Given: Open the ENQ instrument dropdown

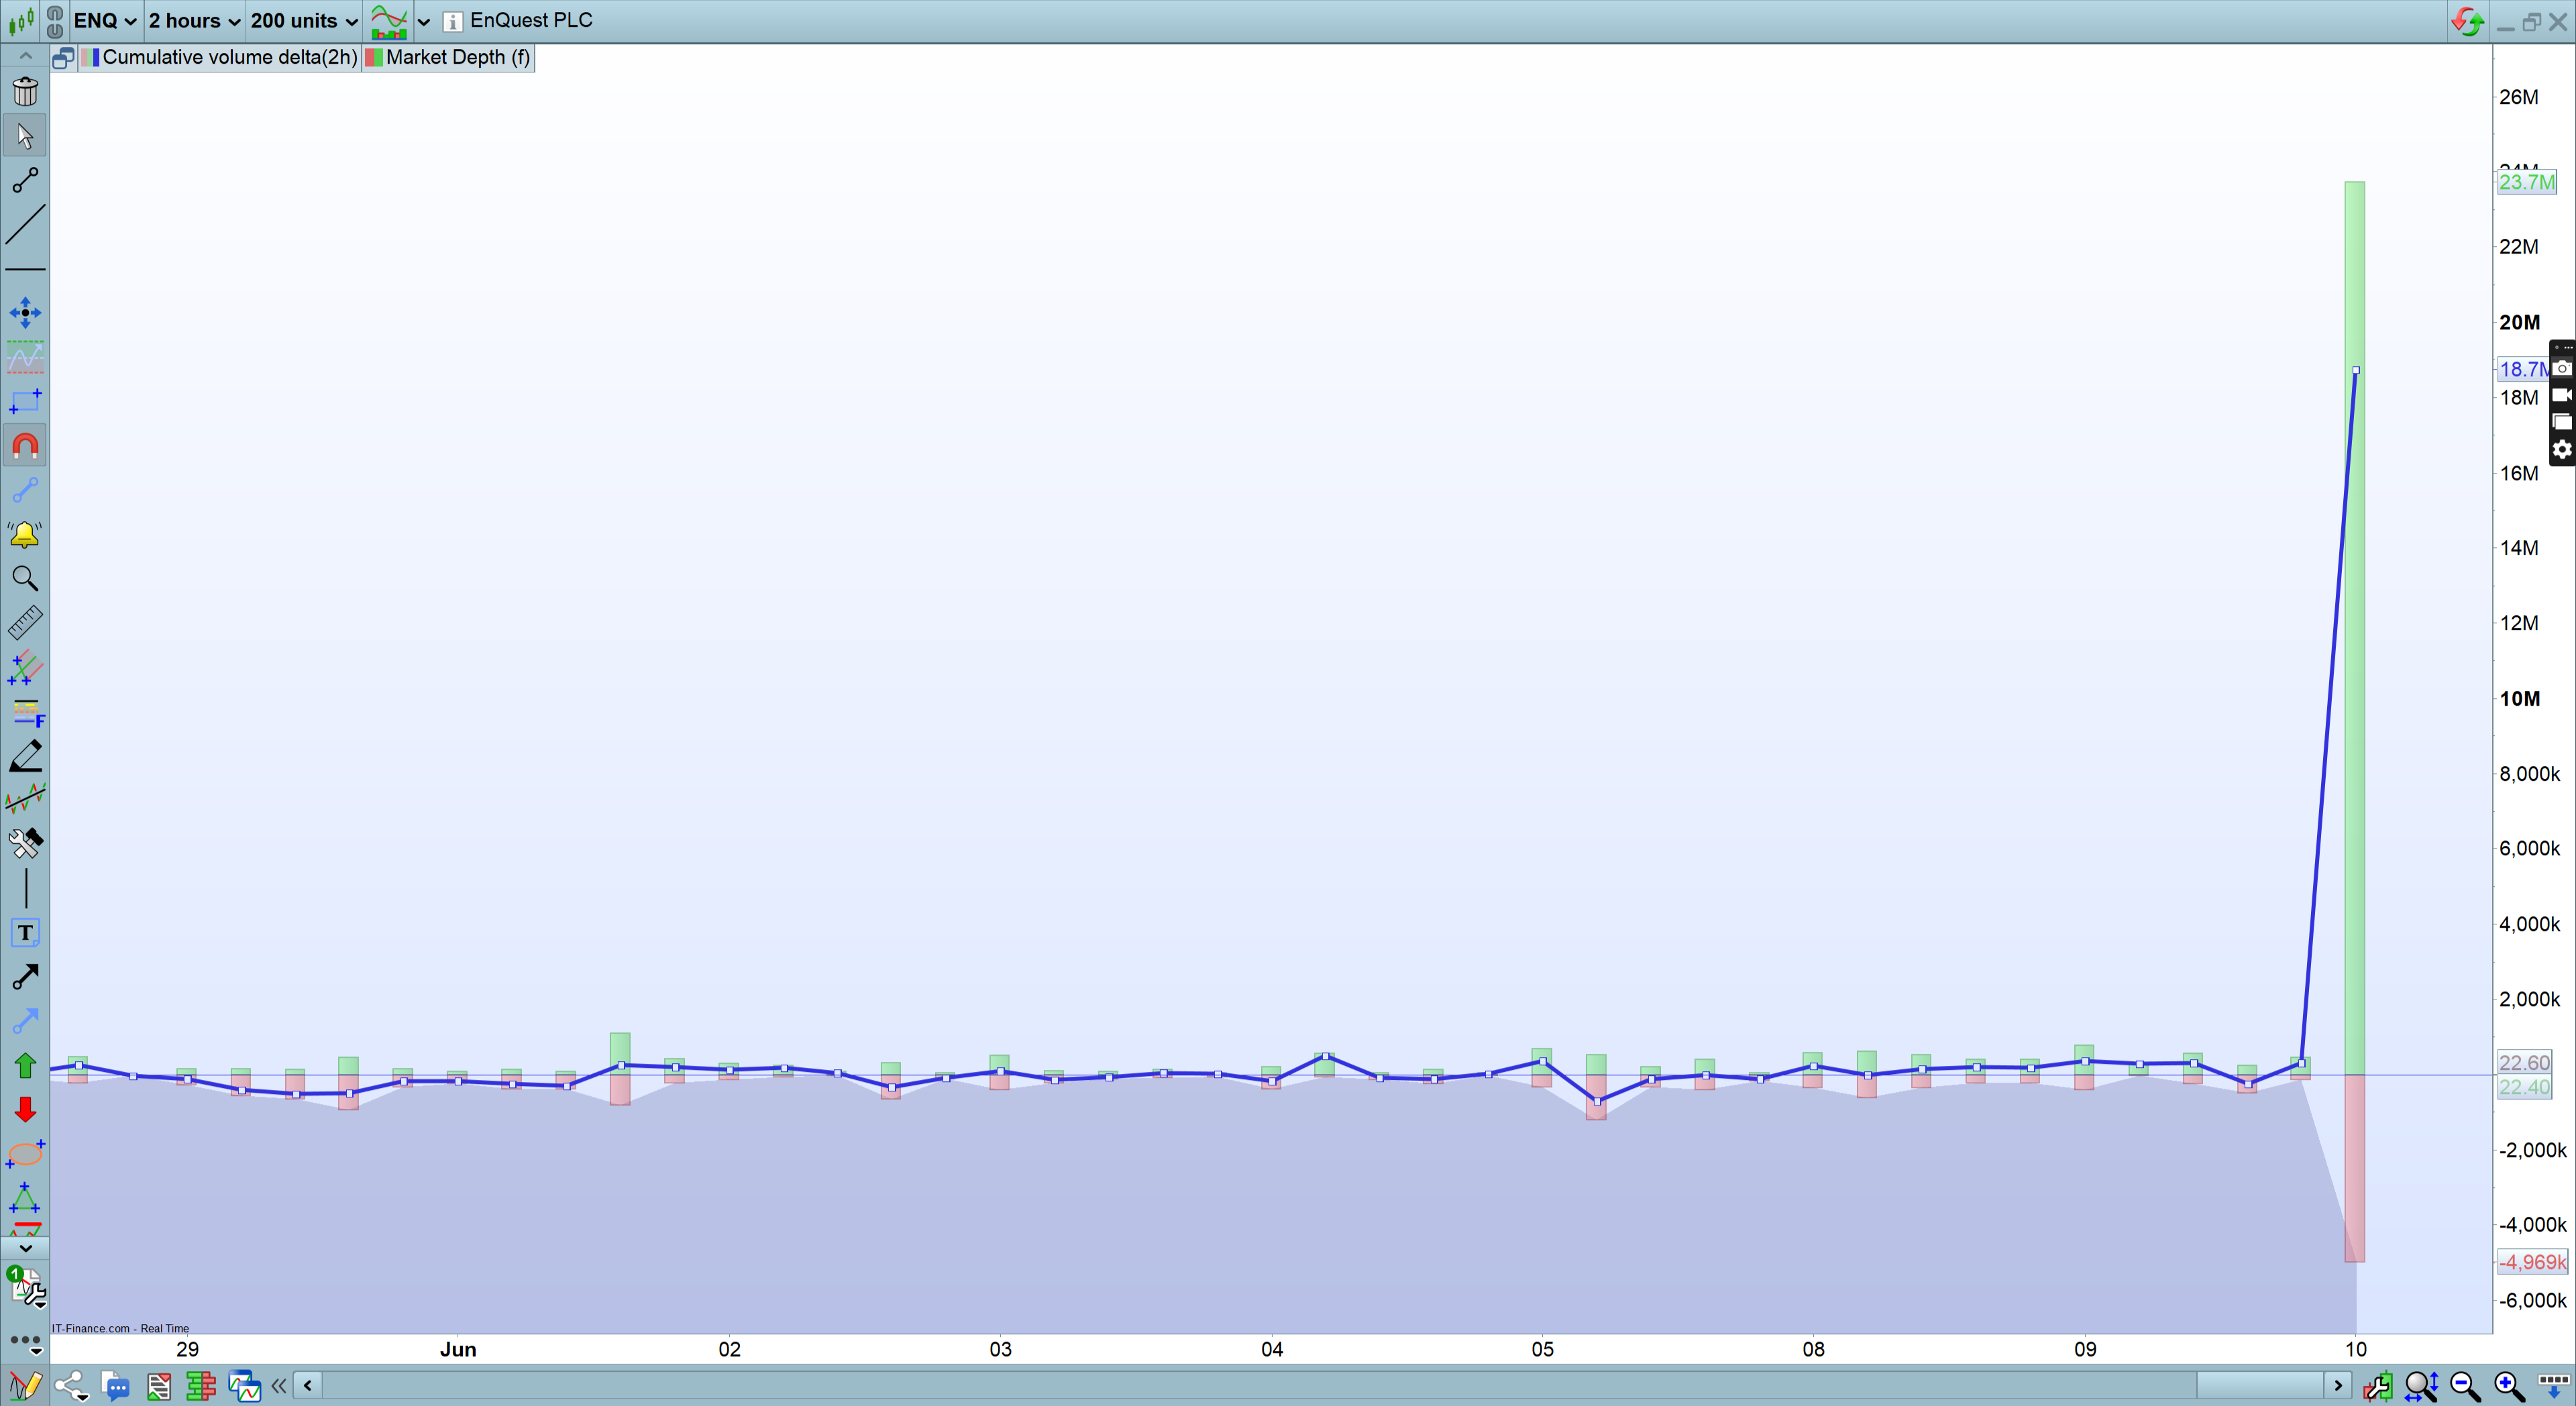Looking at the screenshot, I should click(105, 21).
